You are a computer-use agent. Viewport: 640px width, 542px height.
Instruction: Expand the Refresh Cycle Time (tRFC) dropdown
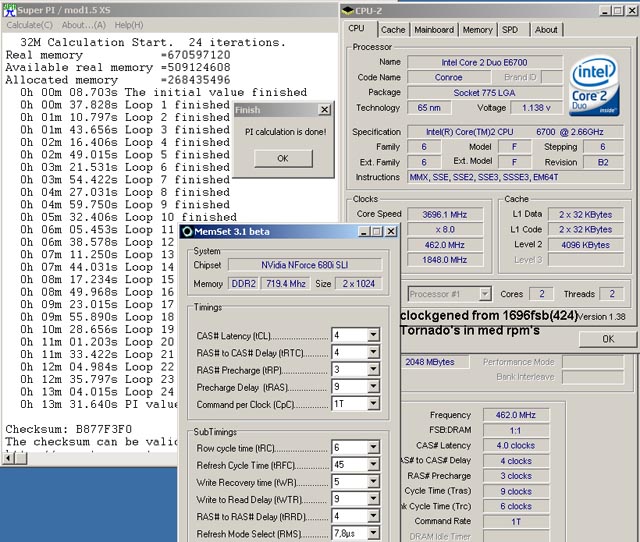tap(373, 464)
